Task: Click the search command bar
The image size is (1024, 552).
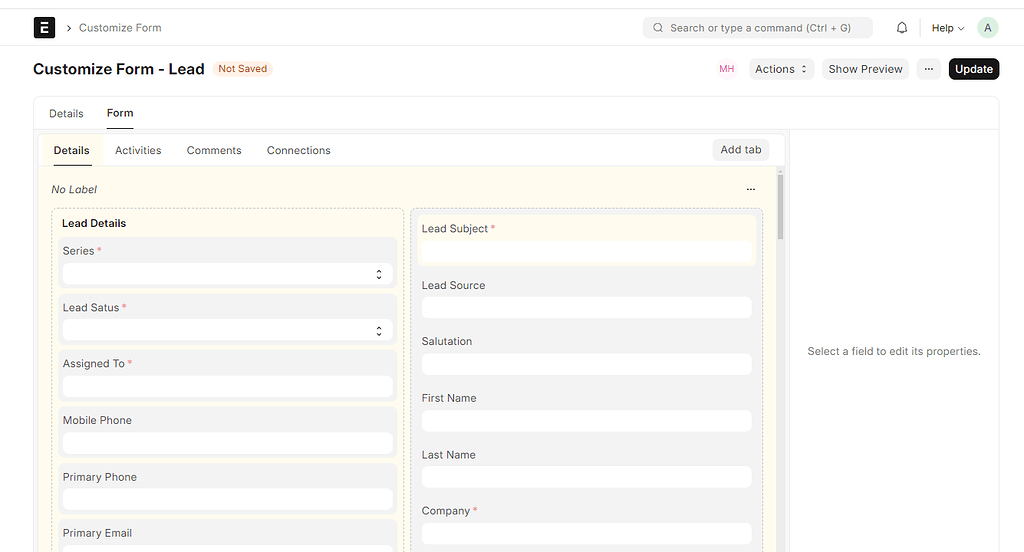Action: coord(758,27)
